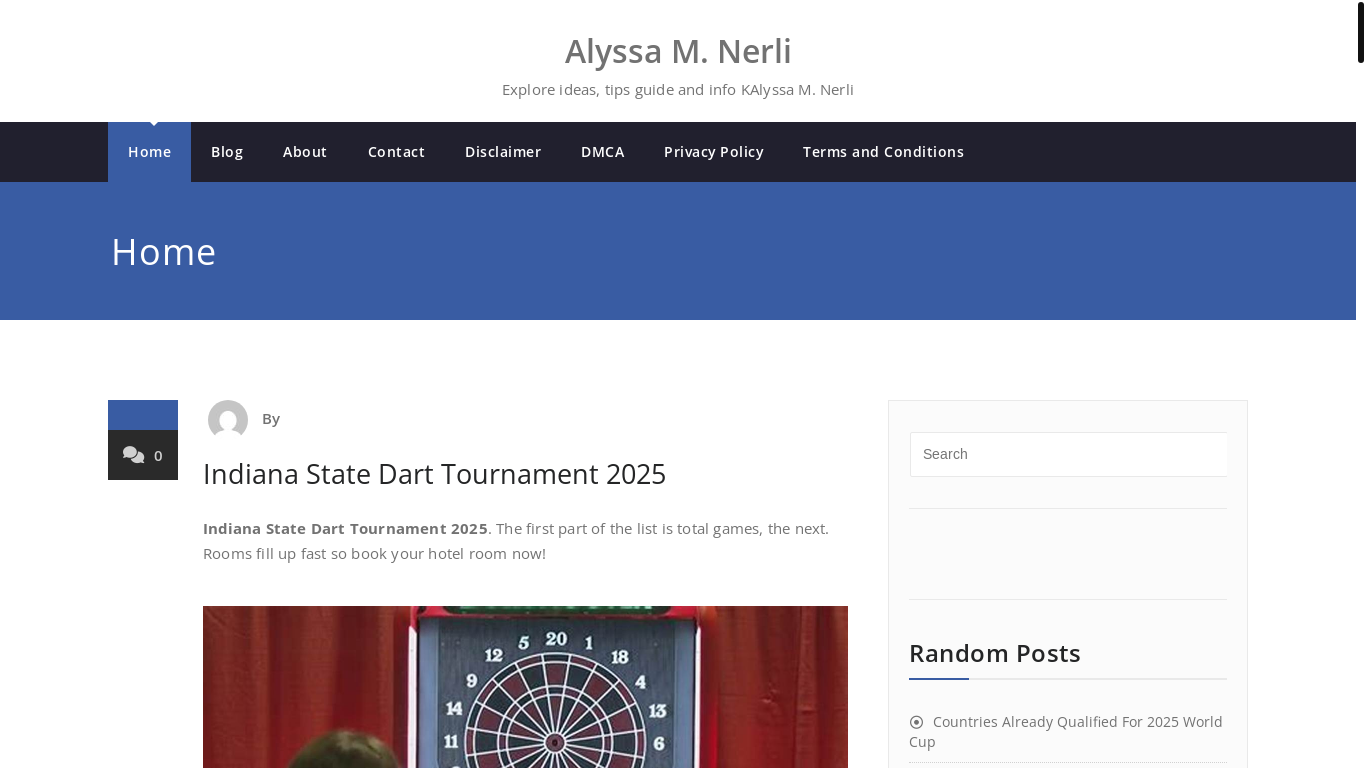Open Indiana State Dart Tournament 2025 post title
This screenshot has height=768, width=1366.
click(x=434, y=474)
